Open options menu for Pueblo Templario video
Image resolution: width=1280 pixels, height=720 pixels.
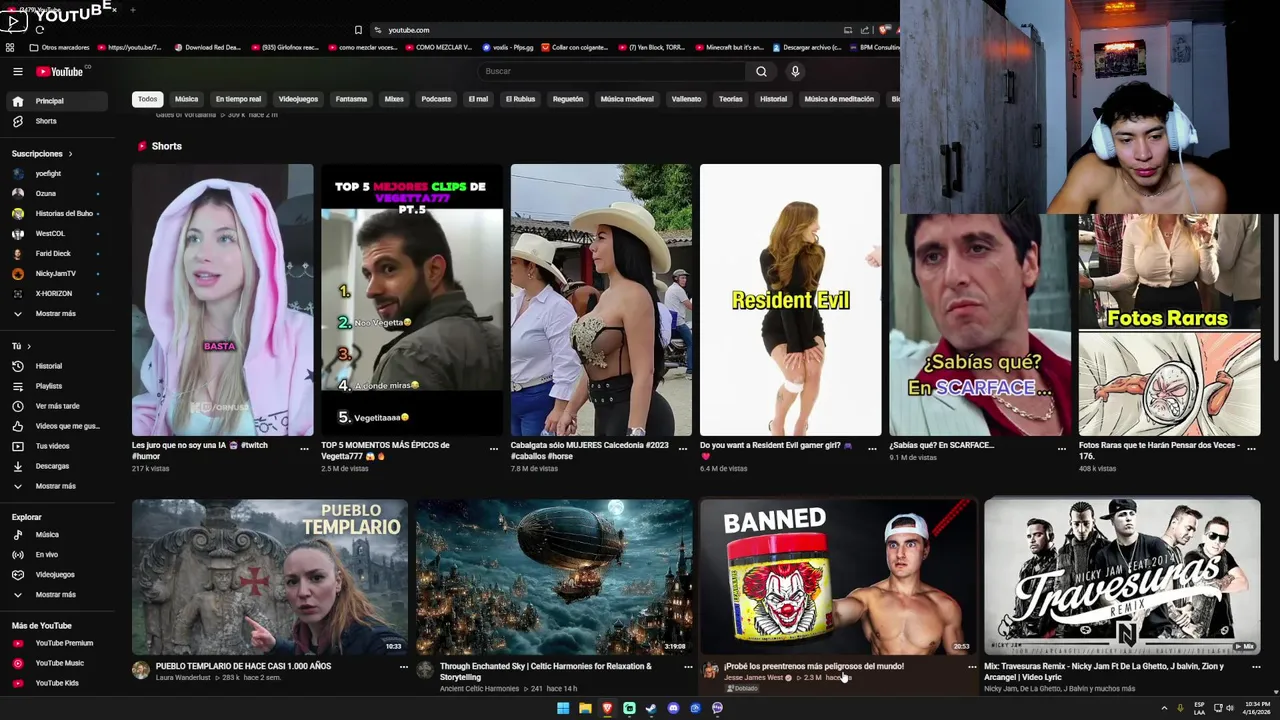pos(404,666)
